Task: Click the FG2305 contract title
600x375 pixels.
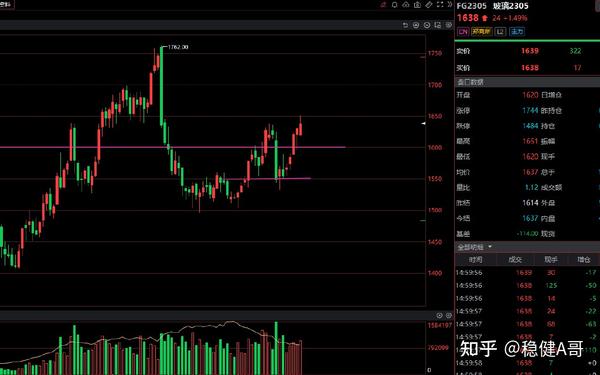Action: [x=472, y=6]
